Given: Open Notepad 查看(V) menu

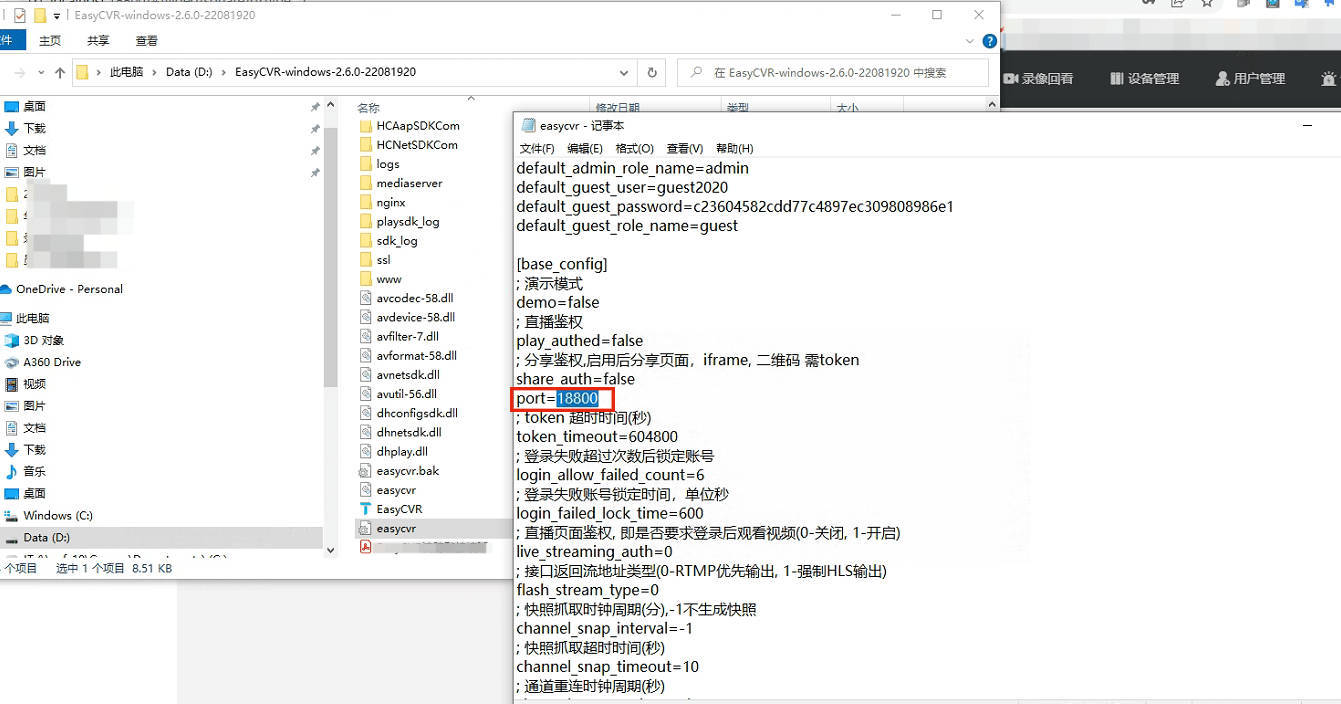Looking at the screenshot, I should (685, 148).
